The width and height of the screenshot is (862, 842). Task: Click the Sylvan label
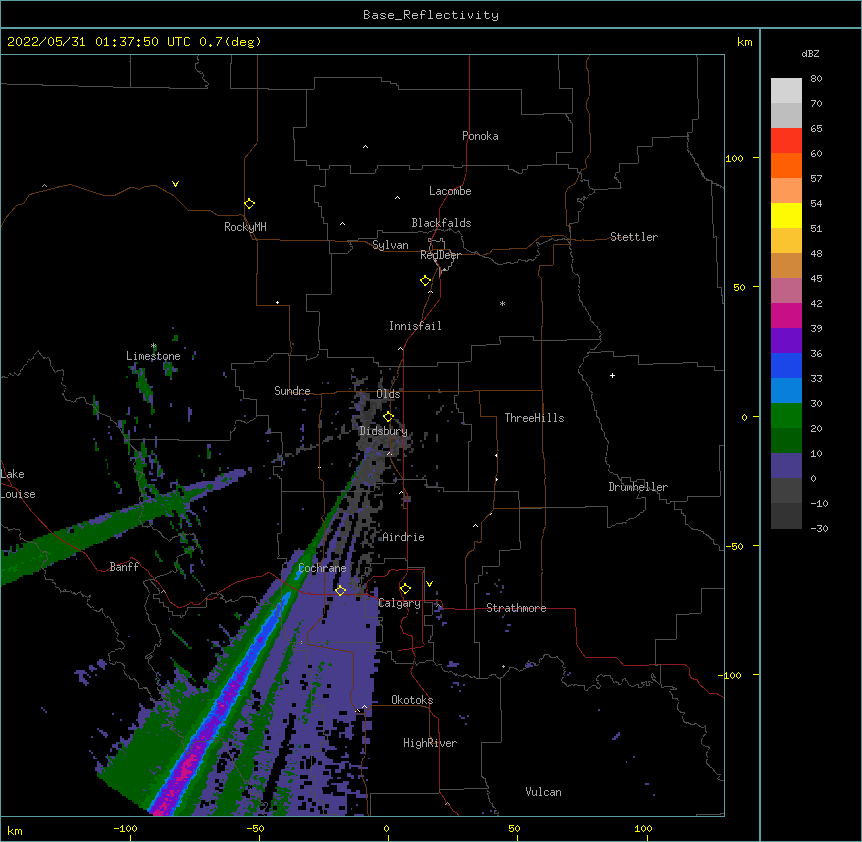point(390,245)
